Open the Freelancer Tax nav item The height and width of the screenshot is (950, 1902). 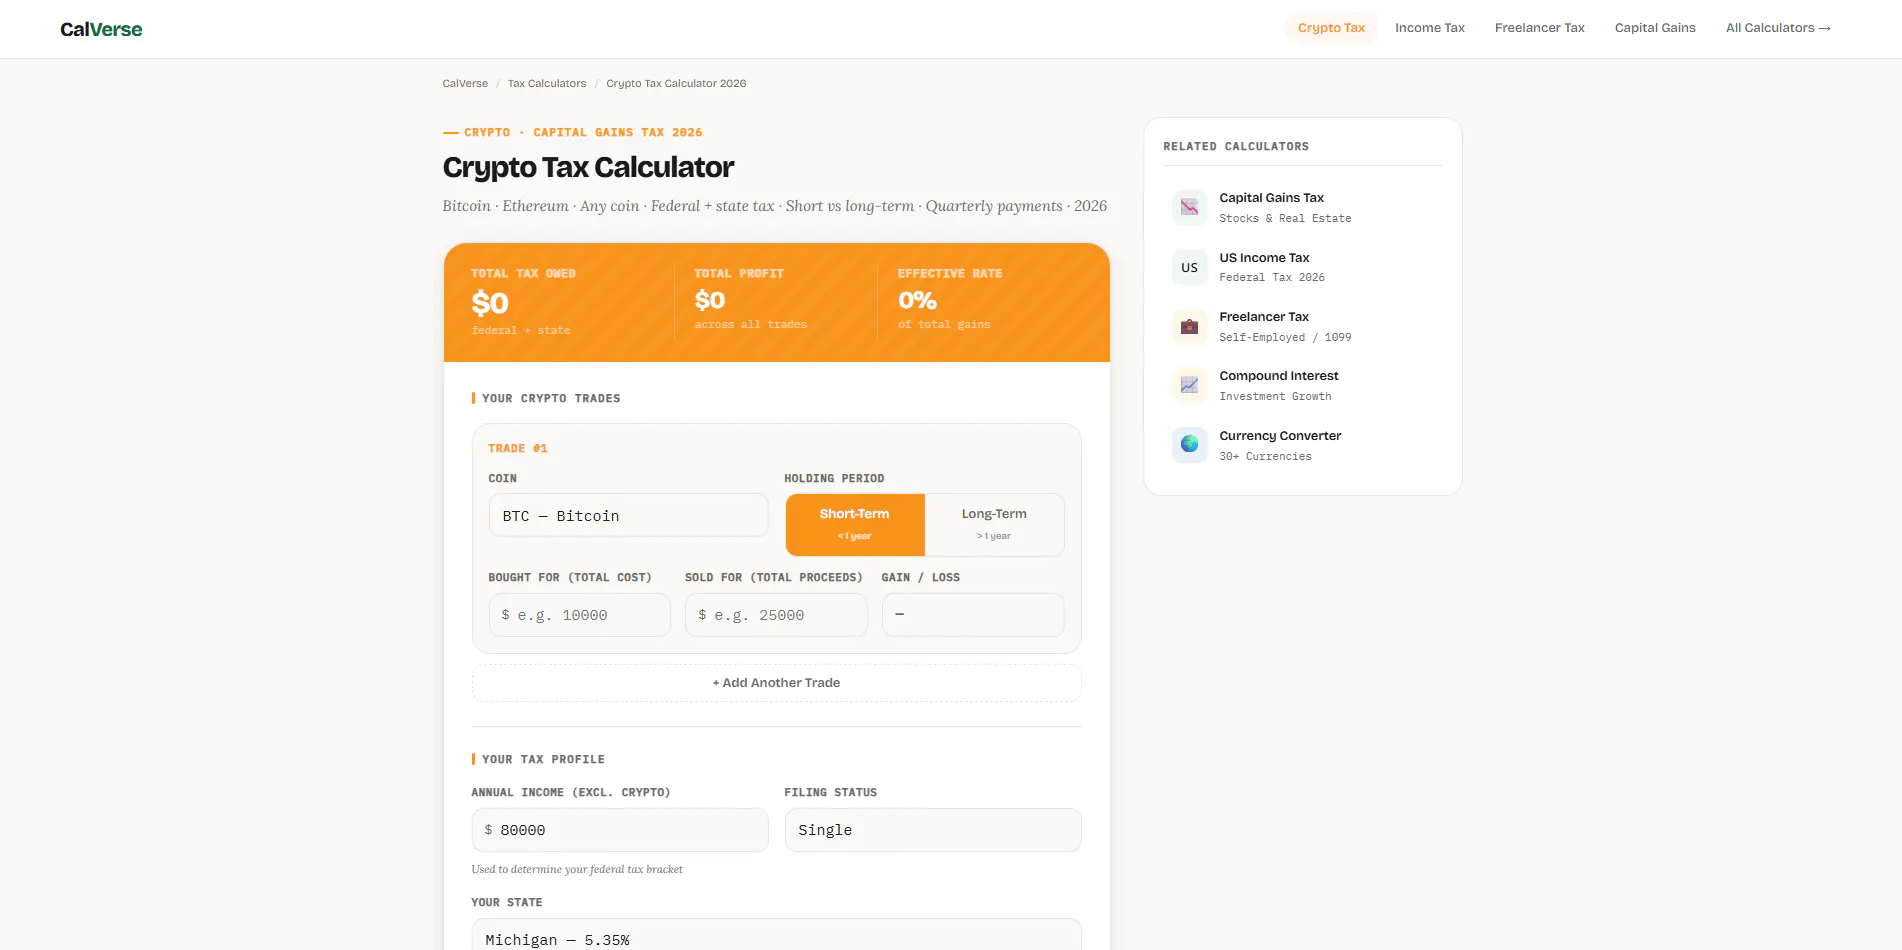pyautogui.click(x=1540, y=28)
